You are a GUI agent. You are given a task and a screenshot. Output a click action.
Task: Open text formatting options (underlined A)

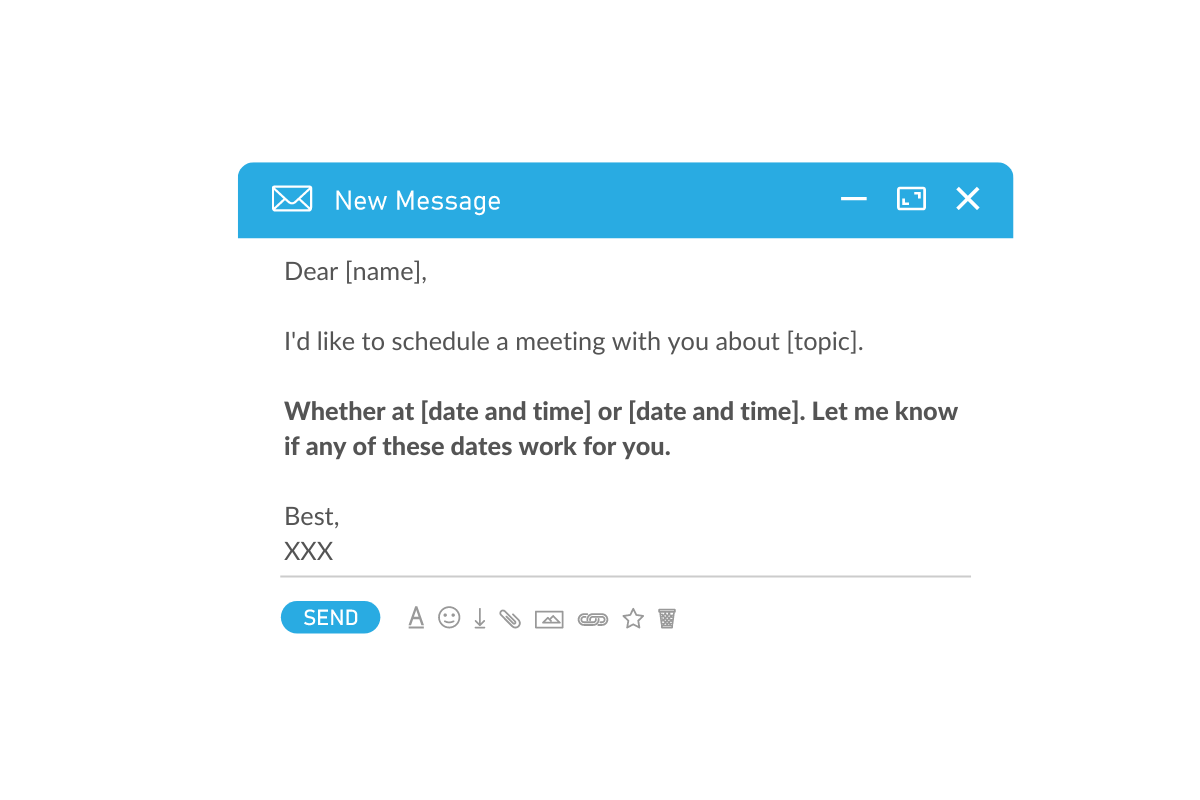pos(416,618)
